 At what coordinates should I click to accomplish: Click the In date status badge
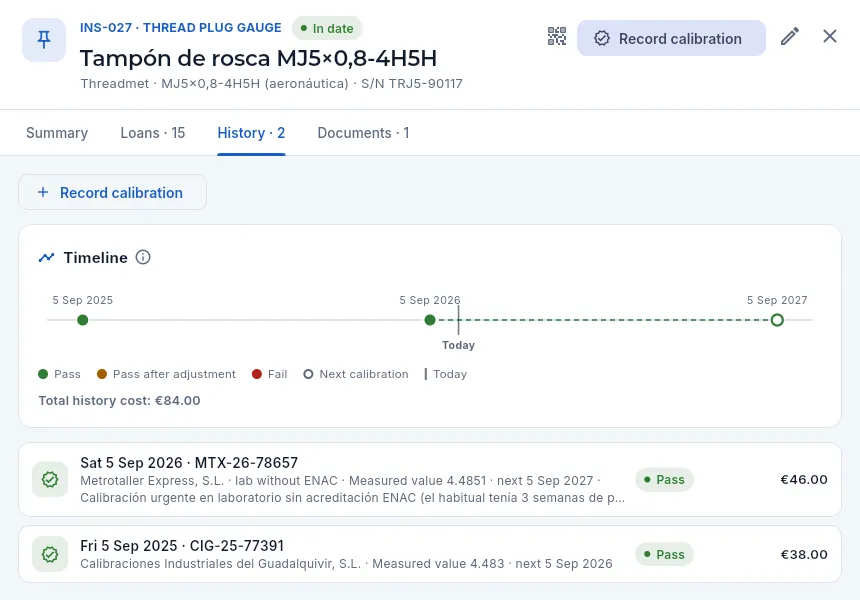coord(327,28)
